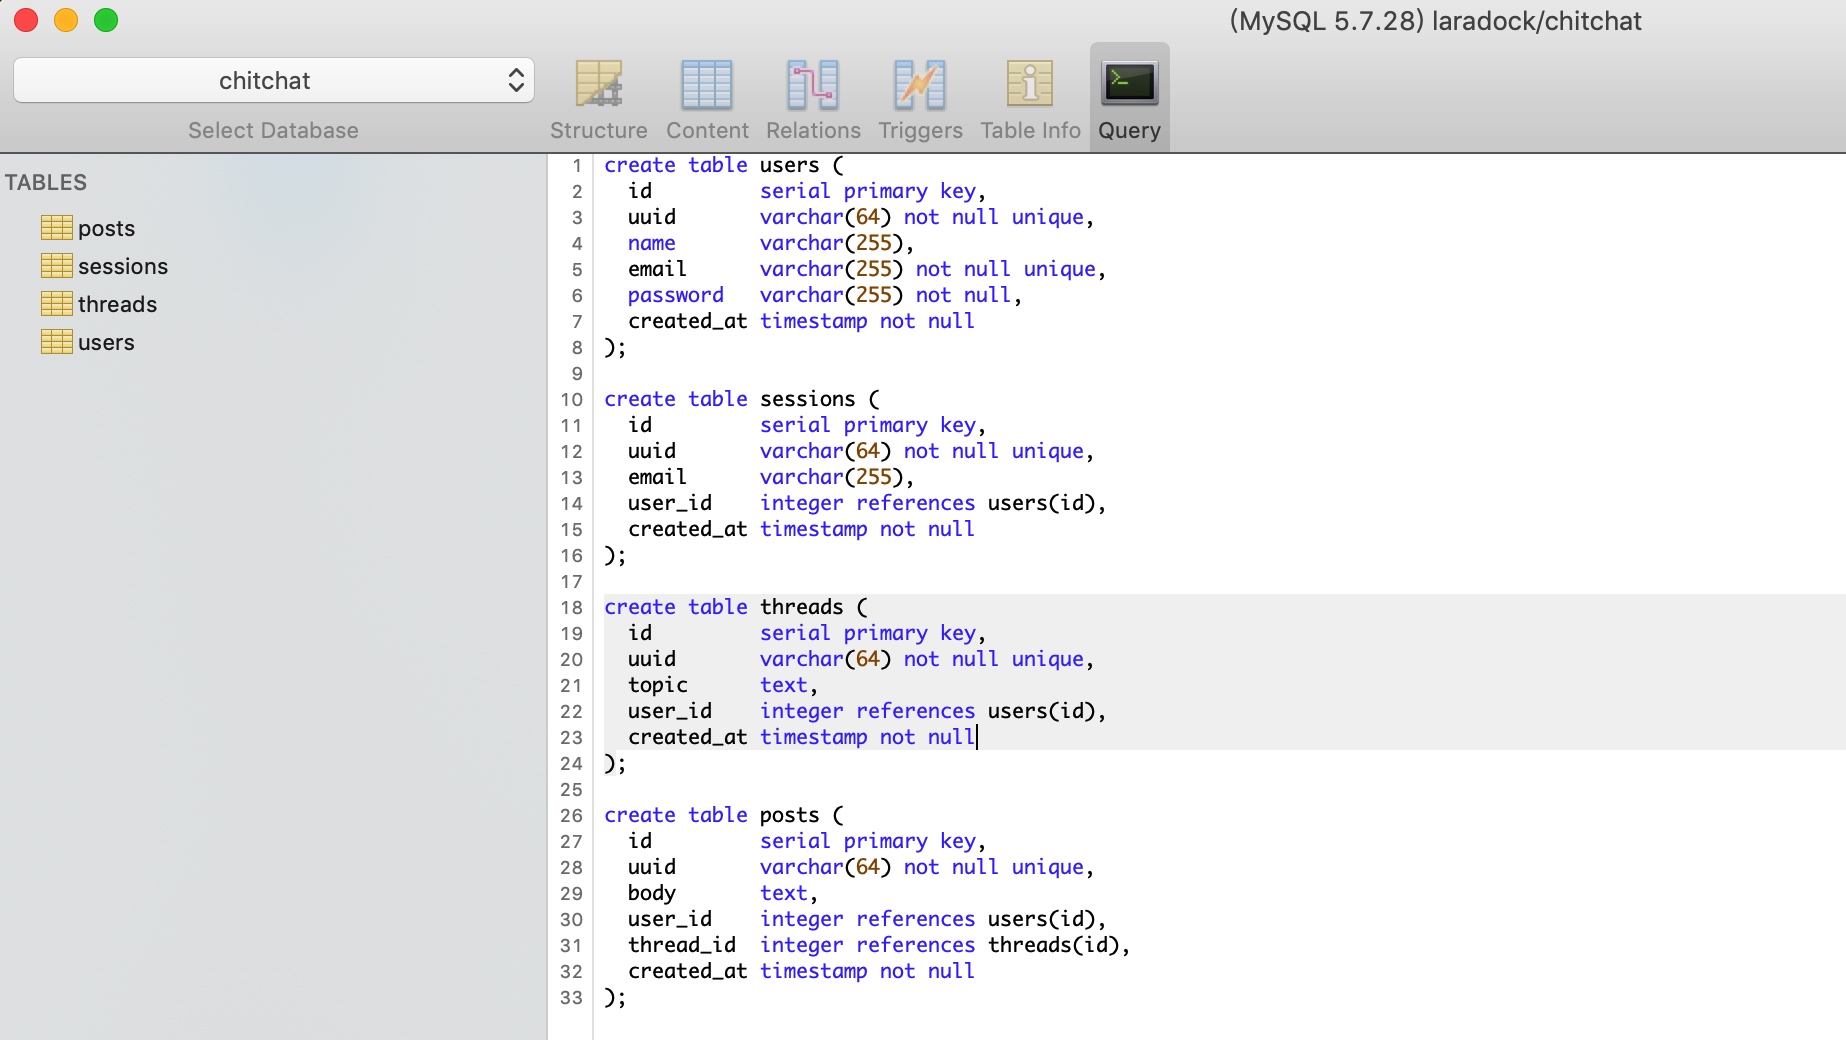
Task: Click the users table icon
Action: click(57, 342)
